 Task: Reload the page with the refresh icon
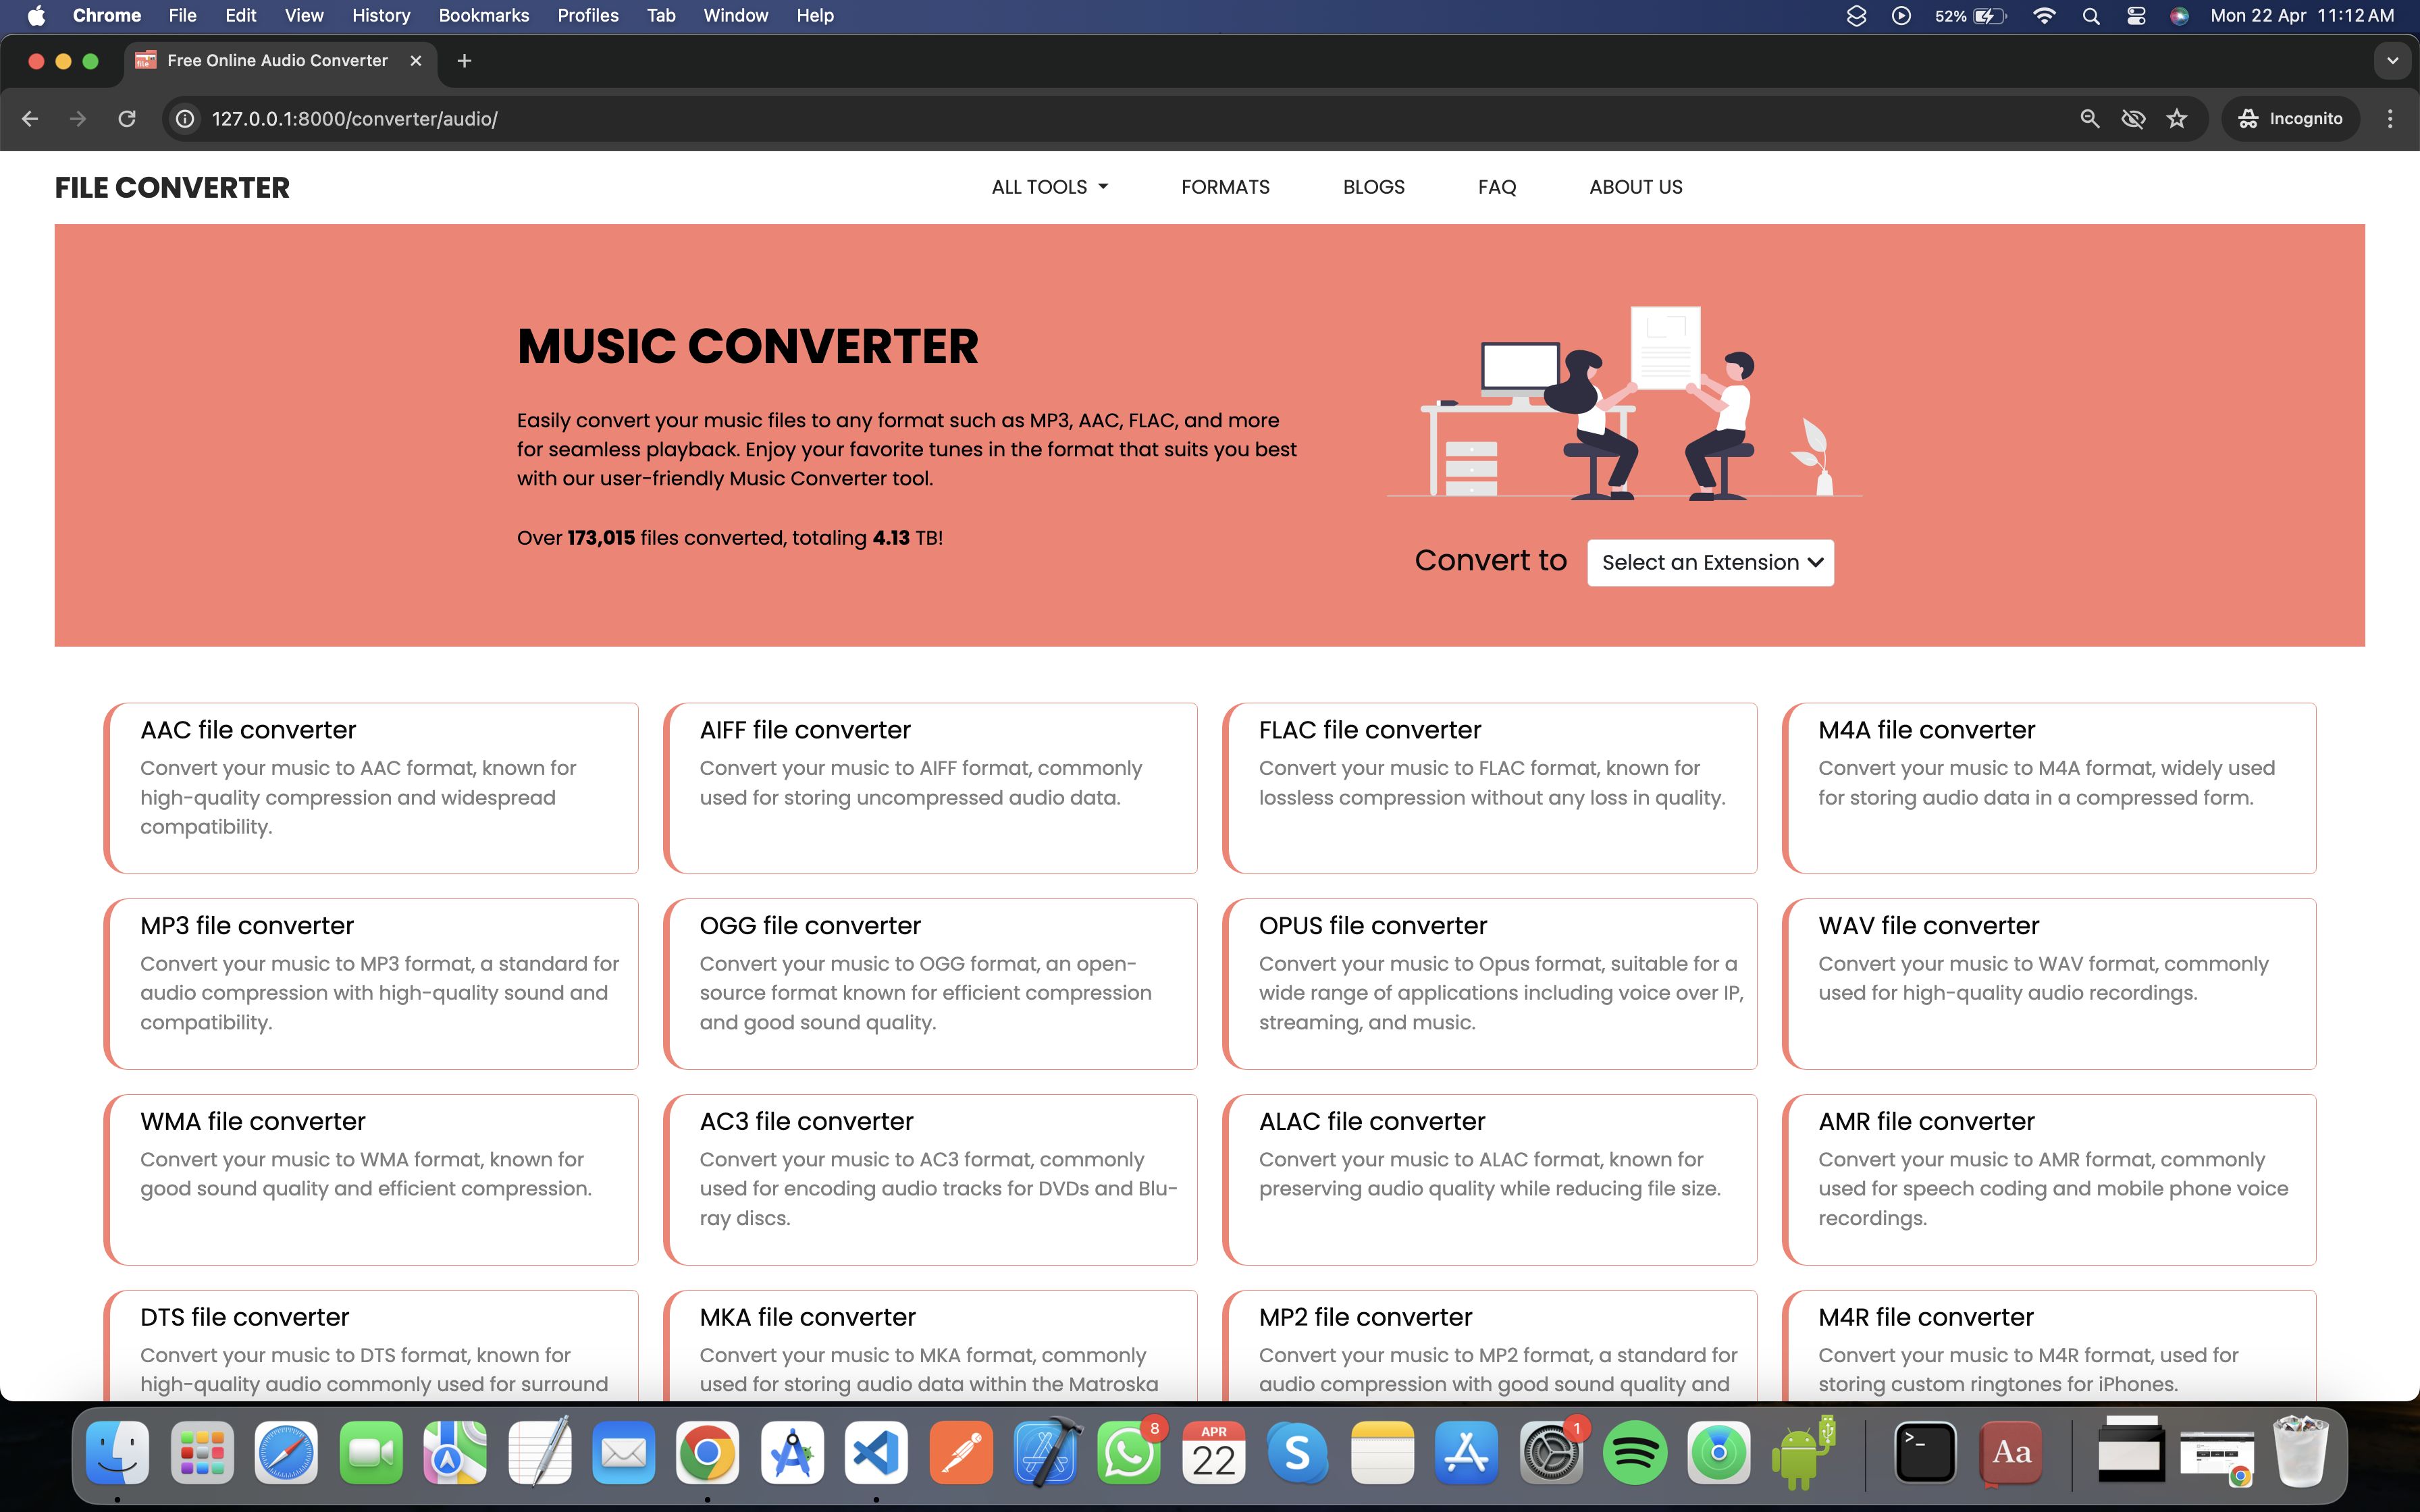click(x=127, y=119)
